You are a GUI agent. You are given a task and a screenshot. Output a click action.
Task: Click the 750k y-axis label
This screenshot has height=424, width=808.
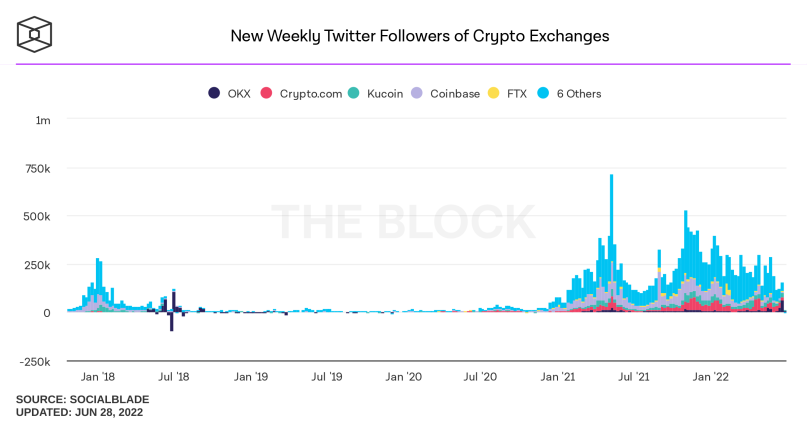tap(38, 168)
